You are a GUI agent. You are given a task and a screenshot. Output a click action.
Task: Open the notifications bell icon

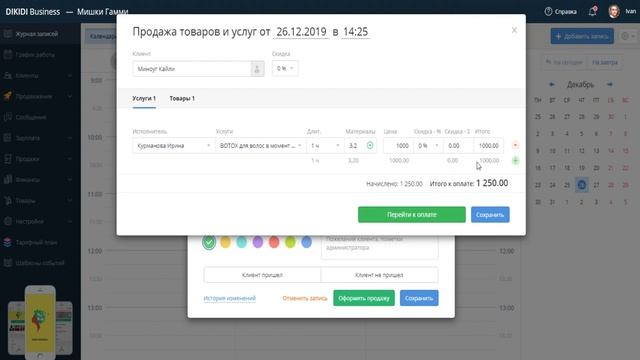592,11
